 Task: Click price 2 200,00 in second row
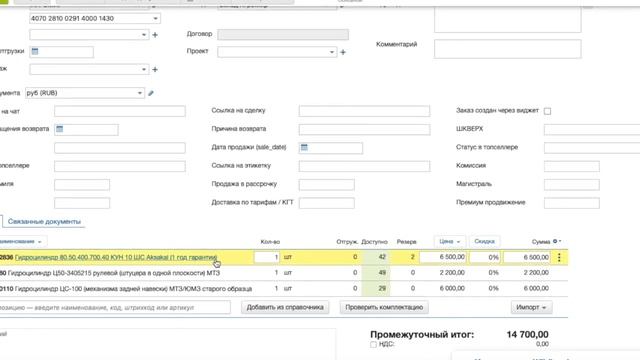[x=452, y=273]
